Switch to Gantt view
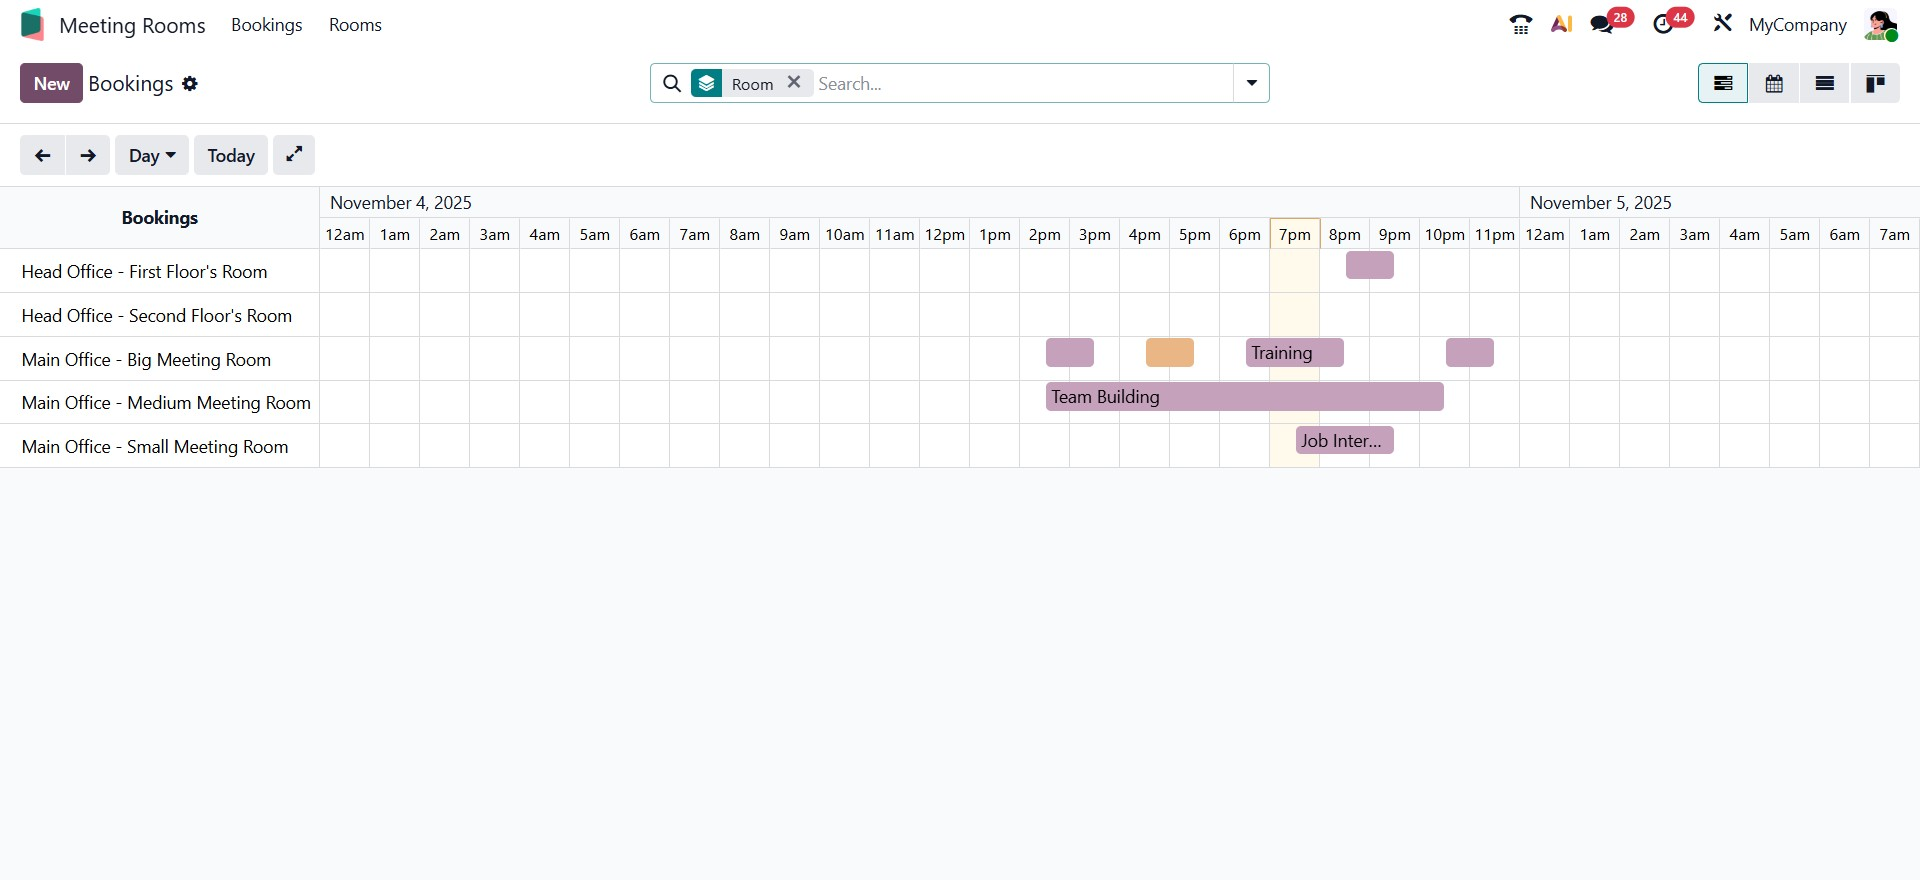This screenshot has width=1920, height=880. tap(1723, 83)
